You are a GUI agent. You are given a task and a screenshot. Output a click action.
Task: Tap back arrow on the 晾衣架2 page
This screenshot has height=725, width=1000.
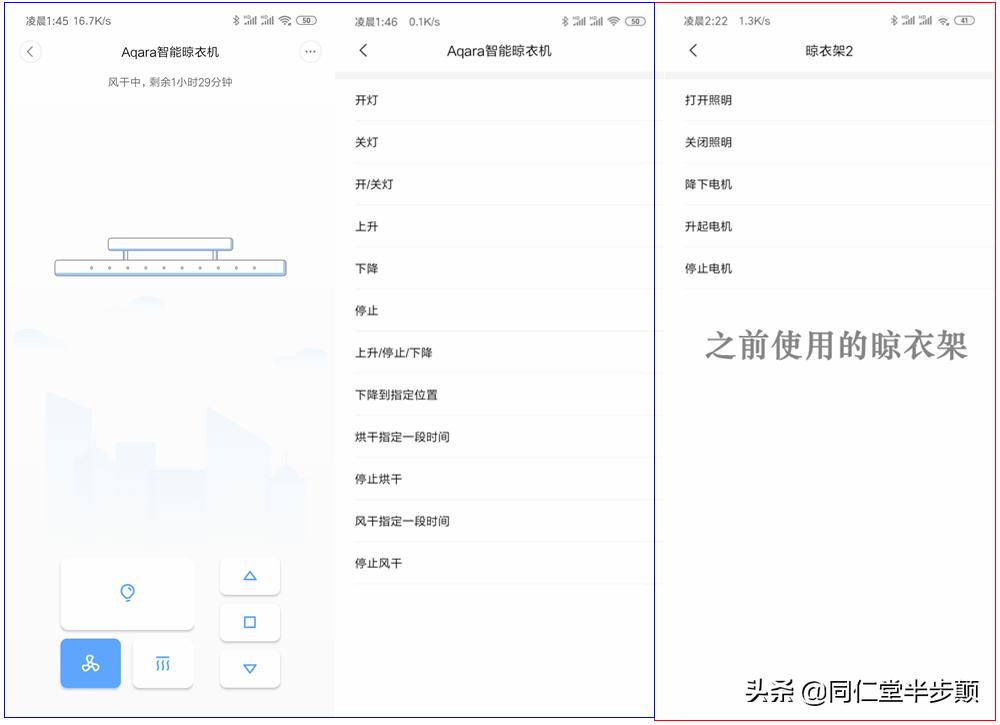click(x=690, y=51)
